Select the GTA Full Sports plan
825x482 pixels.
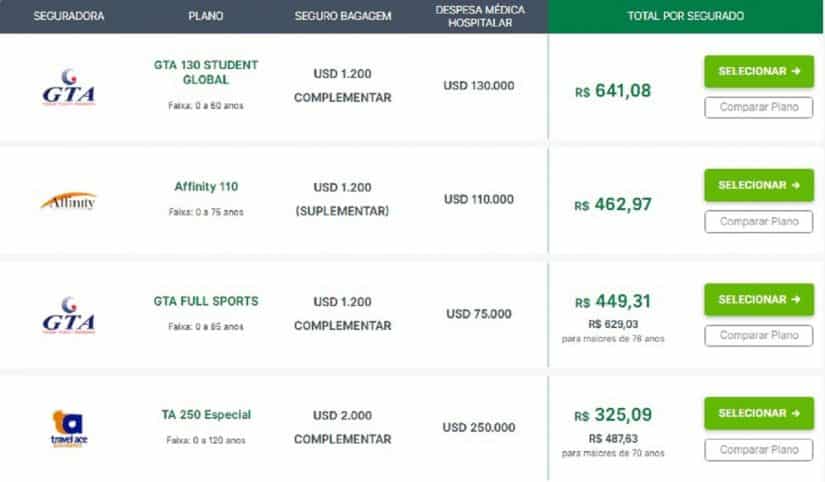[759, 299]
